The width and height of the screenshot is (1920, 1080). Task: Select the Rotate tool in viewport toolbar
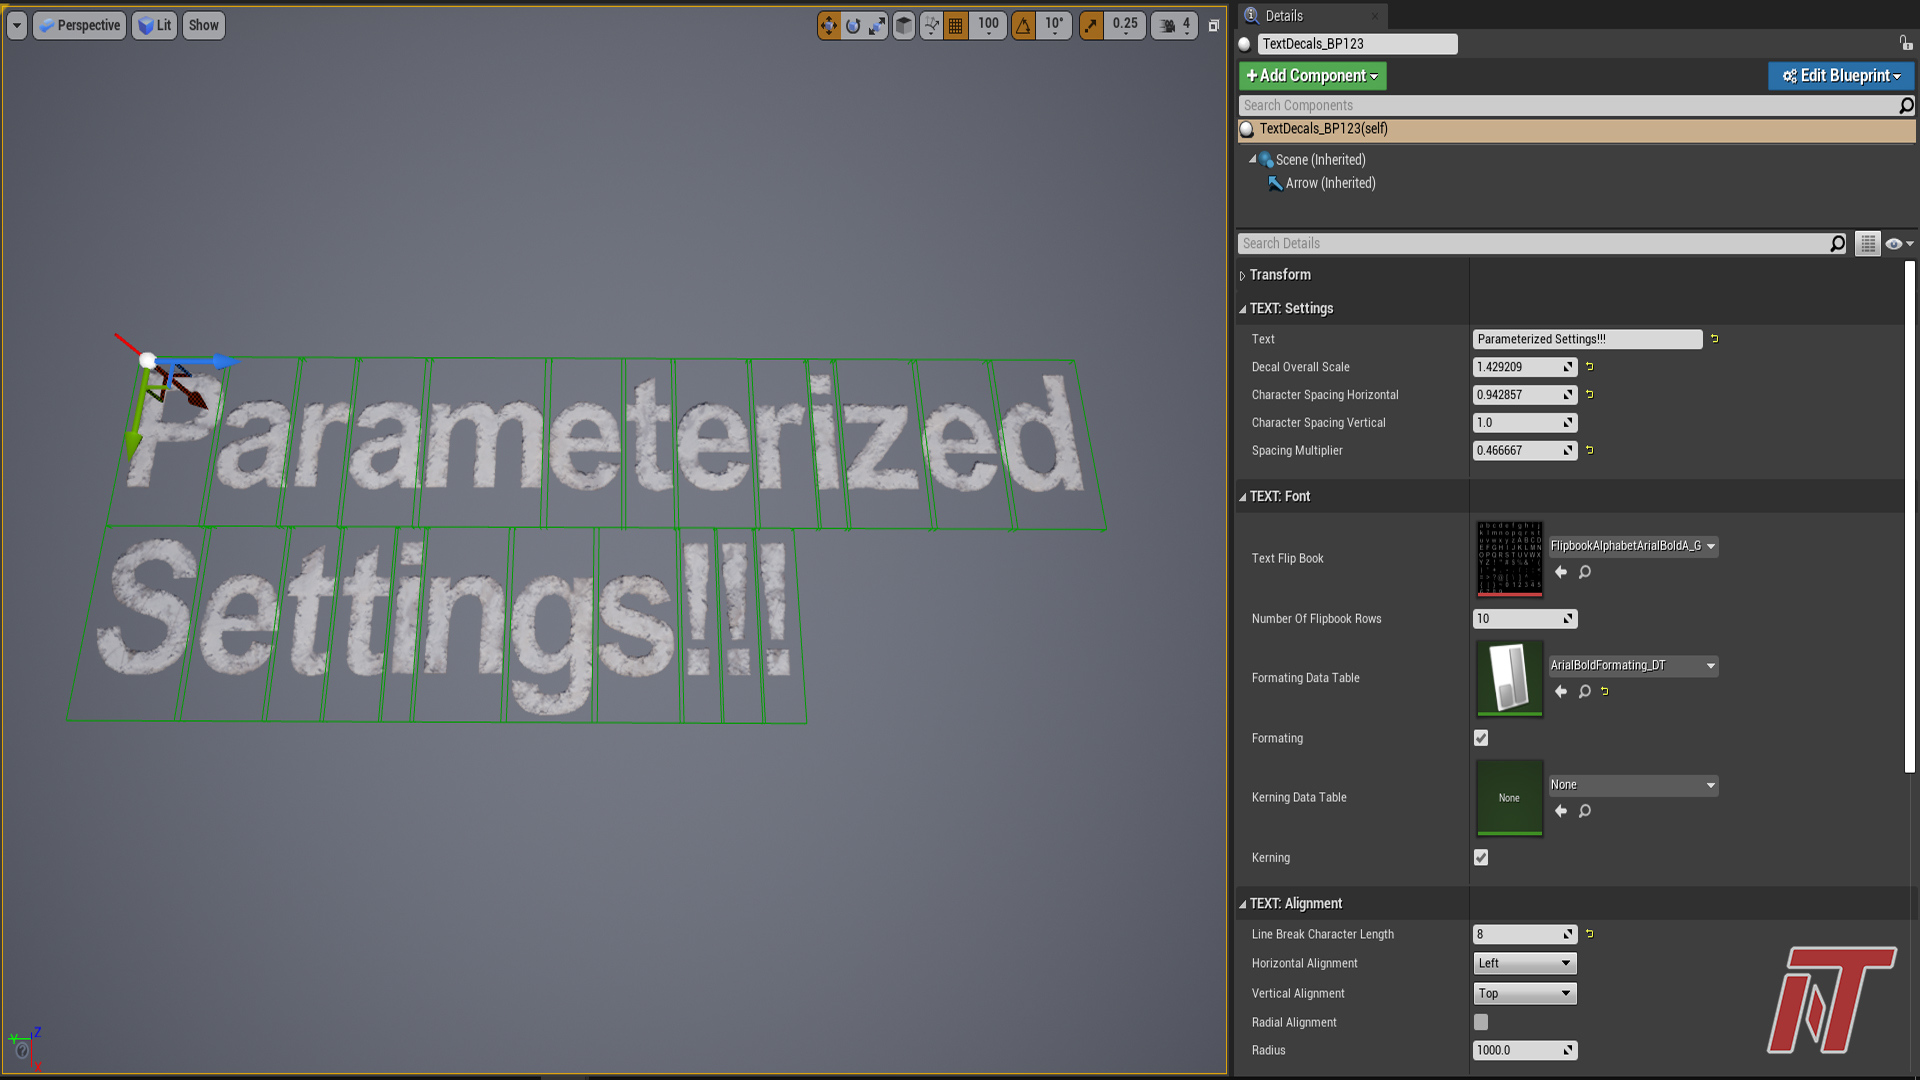point(853,26)
